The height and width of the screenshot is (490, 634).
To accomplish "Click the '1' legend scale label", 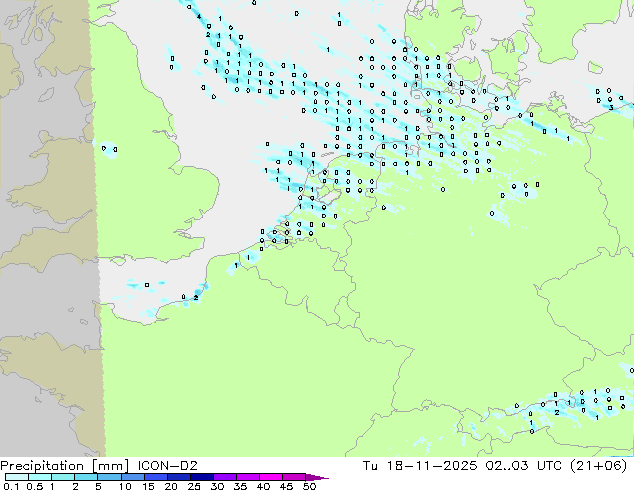I will [52, 486].
